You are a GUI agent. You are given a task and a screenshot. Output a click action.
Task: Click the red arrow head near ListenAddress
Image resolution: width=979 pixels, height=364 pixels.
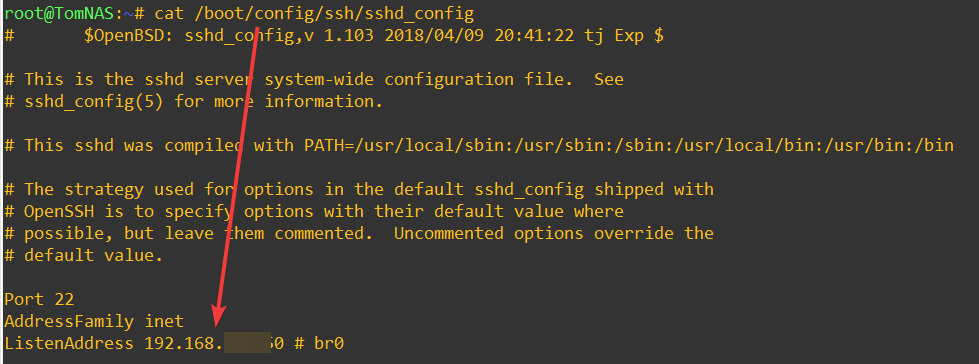pyautogui.click(x=219, y=314)
